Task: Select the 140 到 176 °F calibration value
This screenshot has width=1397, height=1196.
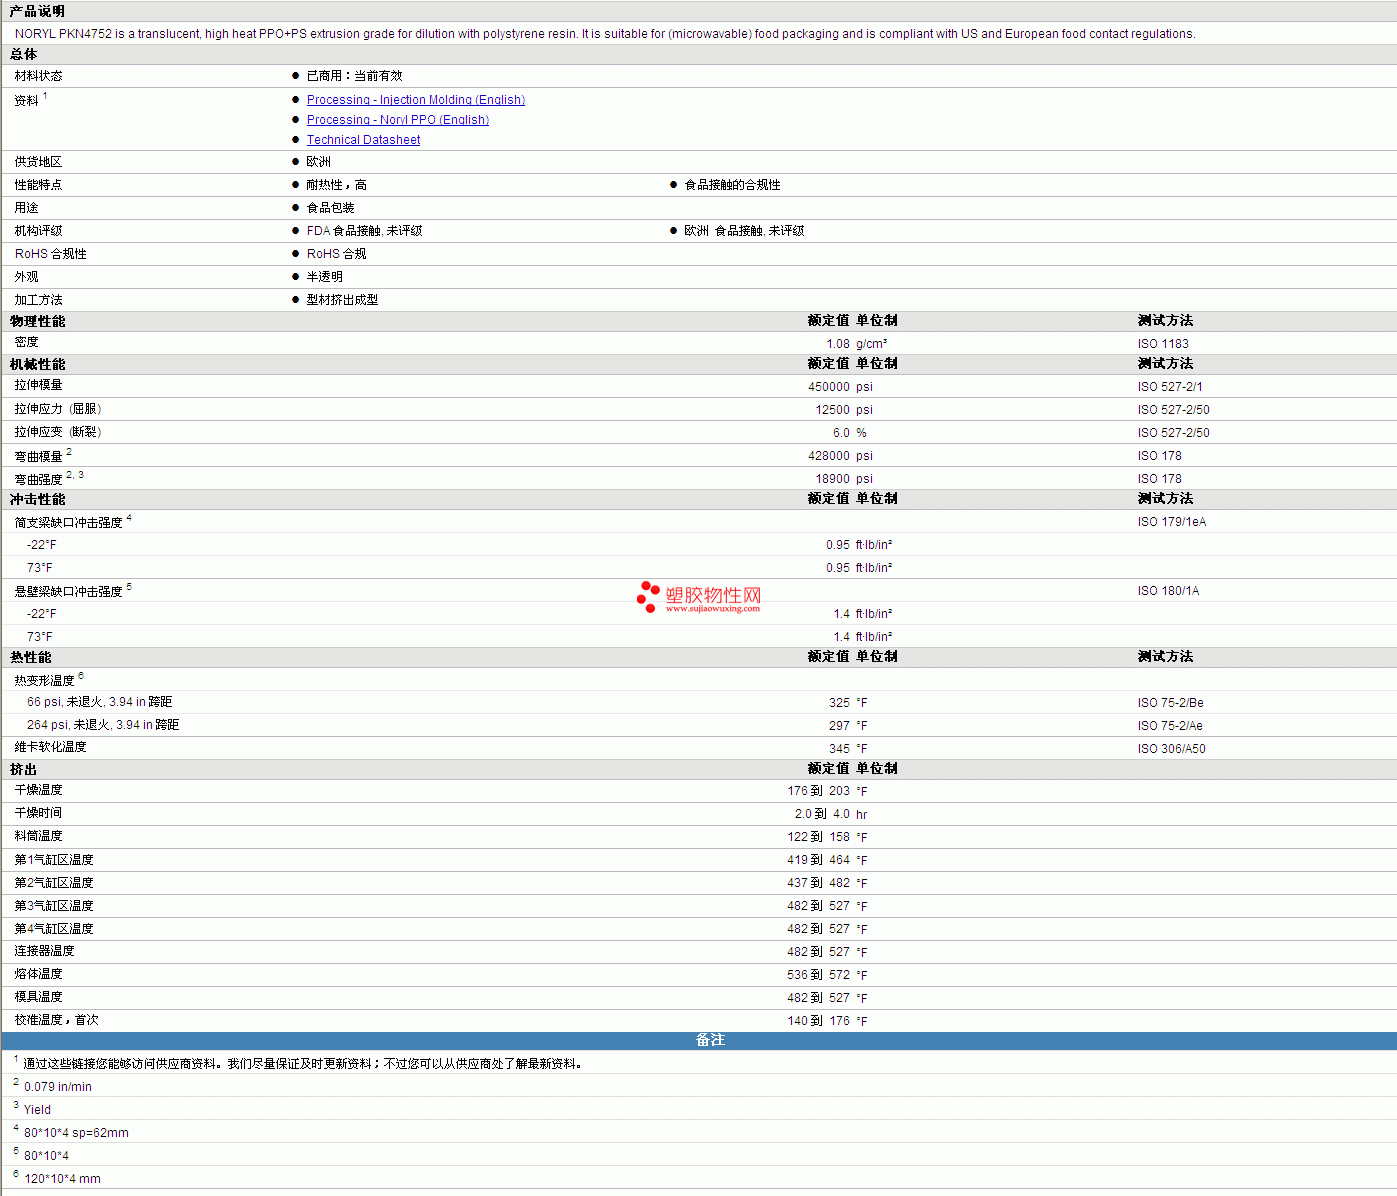Action: coord(827,1021)
